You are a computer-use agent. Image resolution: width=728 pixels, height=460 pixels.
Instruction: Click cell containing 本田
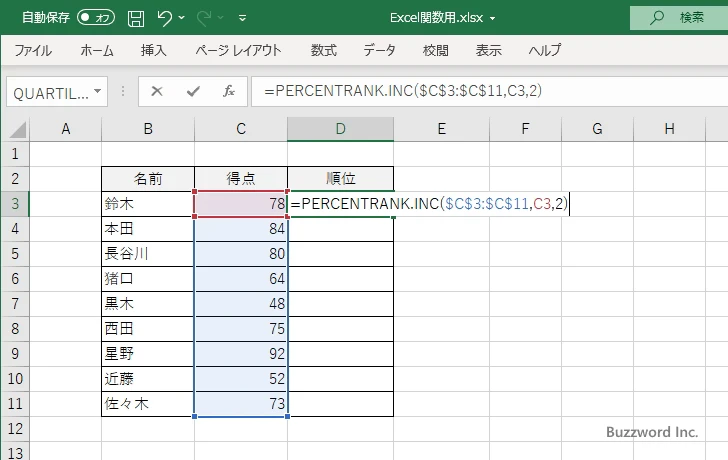tap(148, 229)
